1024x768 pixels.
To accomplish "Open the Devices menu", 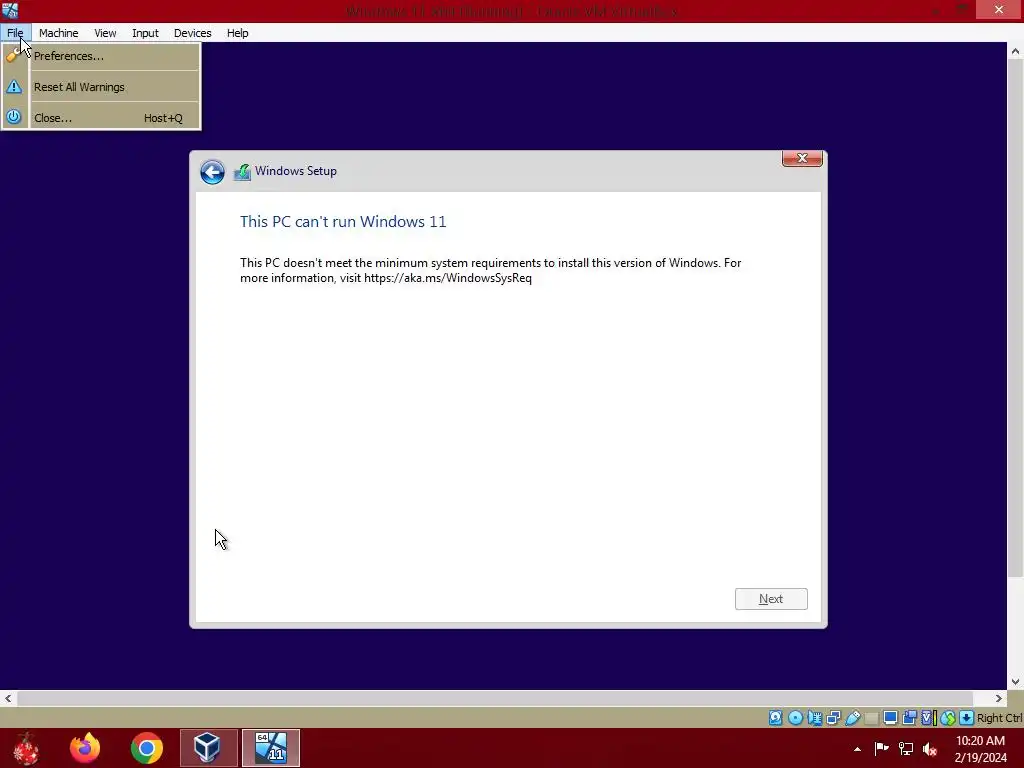I will tap(192, 33).
